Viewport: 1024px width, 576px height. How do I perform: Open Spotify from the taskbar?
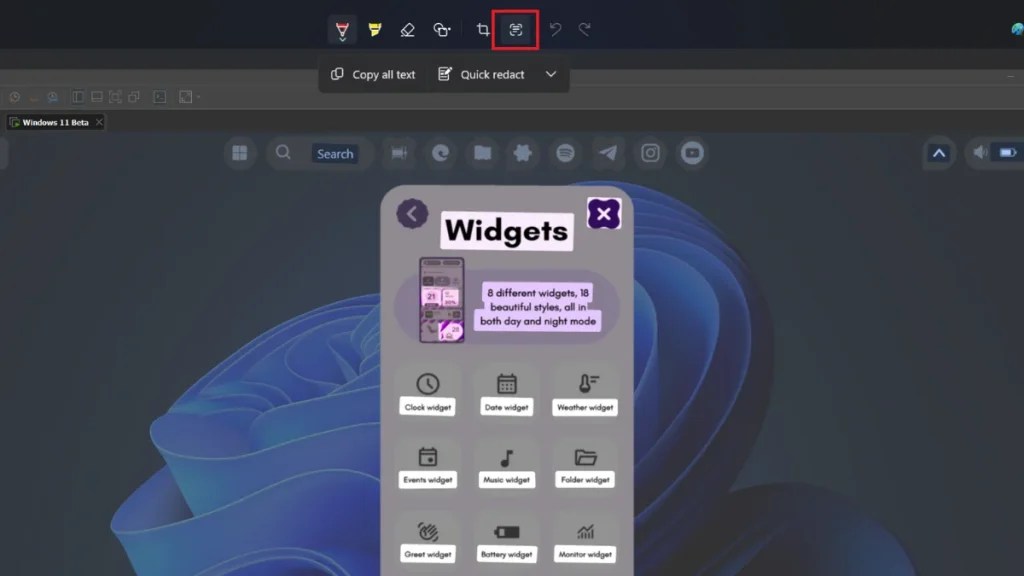coord(565,153)
